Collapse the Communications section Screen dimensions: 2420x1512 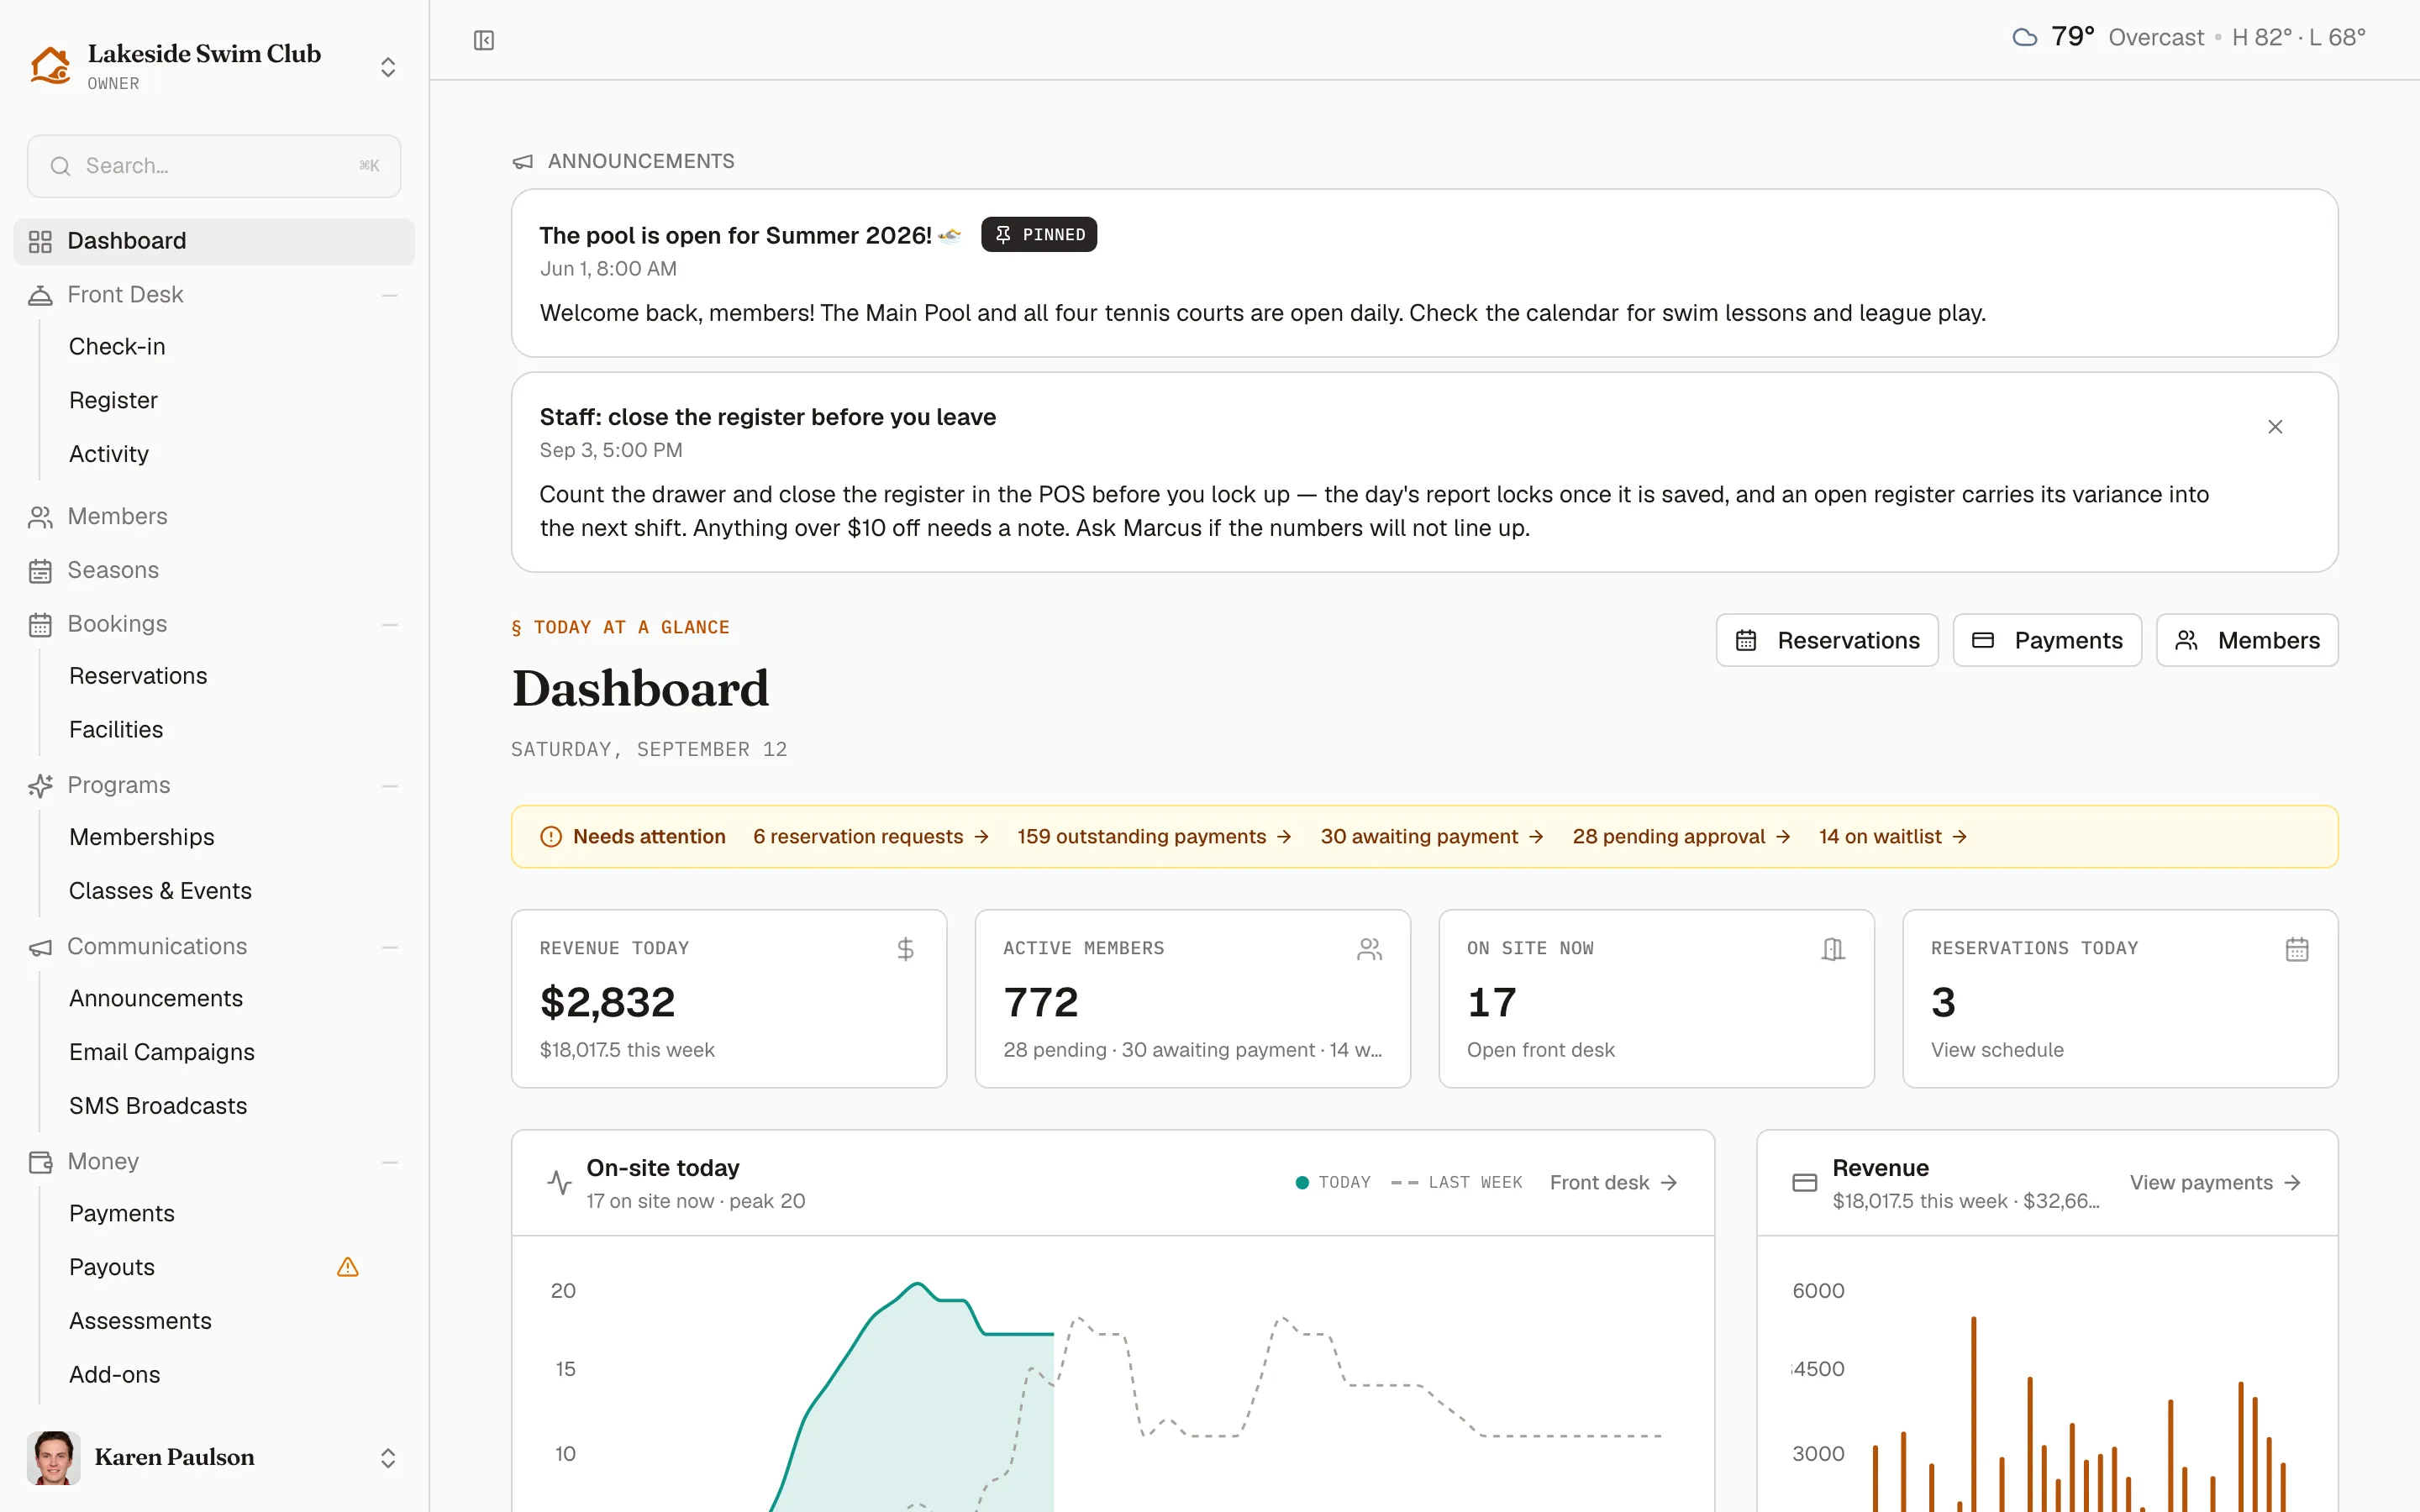pyautogui.click(x=390, y=947)
